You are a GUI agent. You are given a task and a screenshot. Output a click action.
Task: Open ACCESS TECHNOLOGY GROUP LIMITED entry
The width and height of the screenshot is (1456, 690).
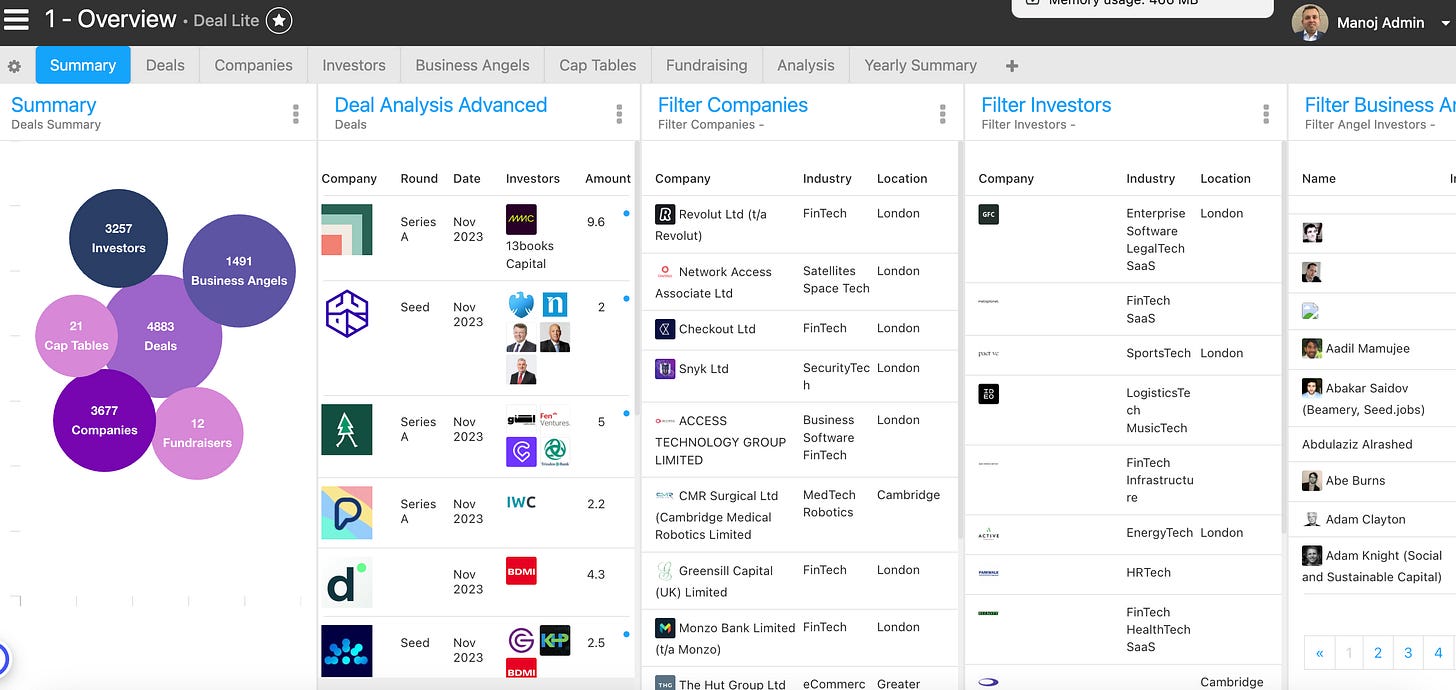click(x=720, y=440)
